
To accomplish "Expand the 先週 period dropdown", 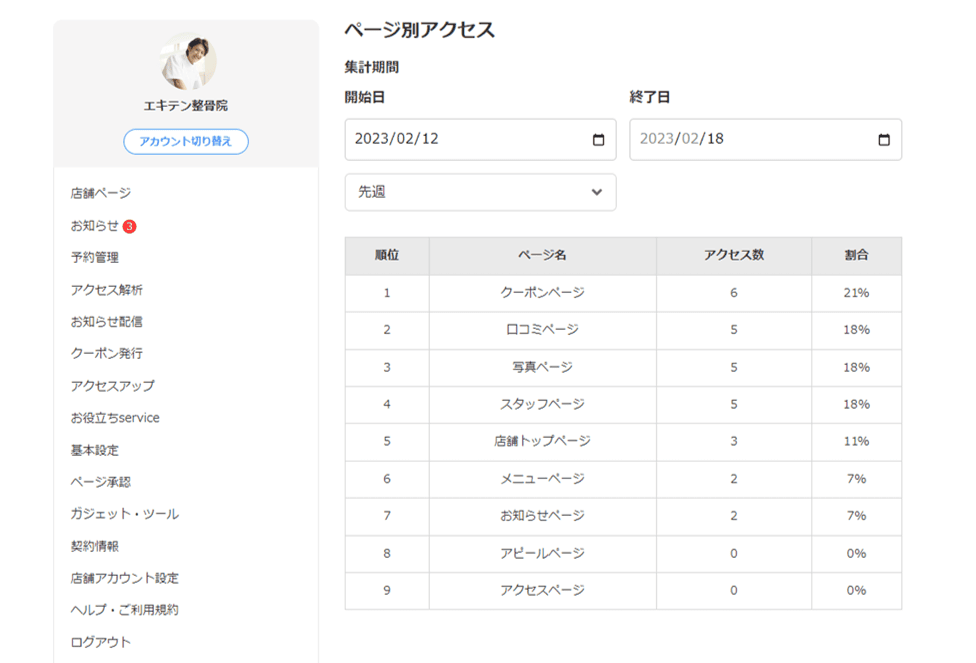I will click(480, 192).
